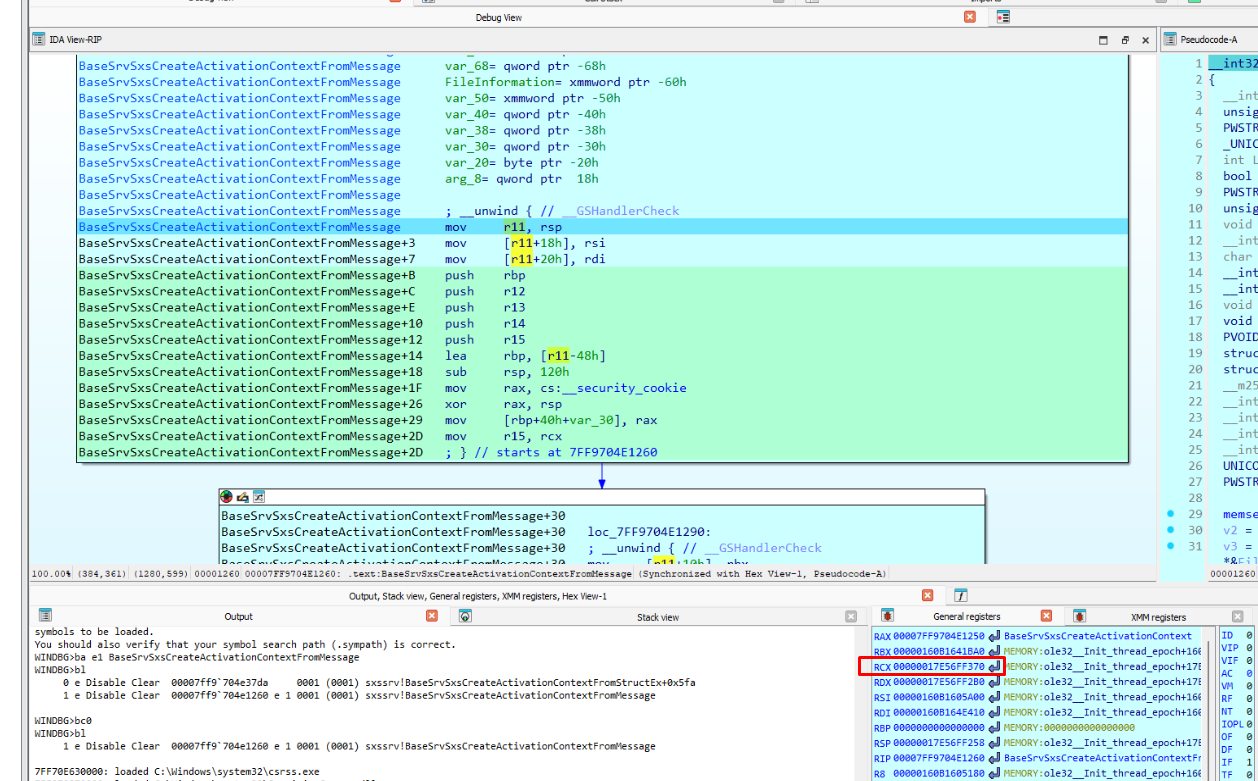Toggle breakpoint dot at pseudocode line 30
1258x781 pixels.
tap(1171, 530)
